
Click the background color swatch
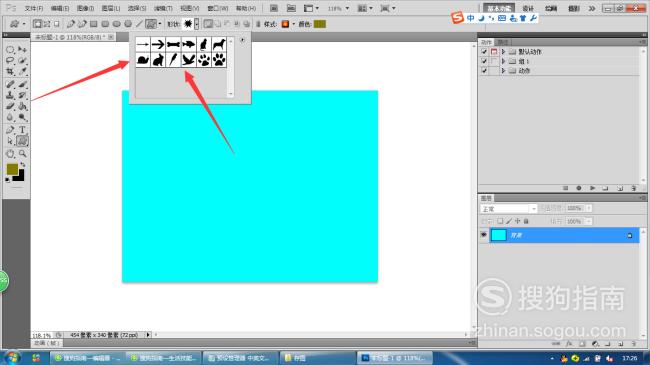tap(20, 177)
